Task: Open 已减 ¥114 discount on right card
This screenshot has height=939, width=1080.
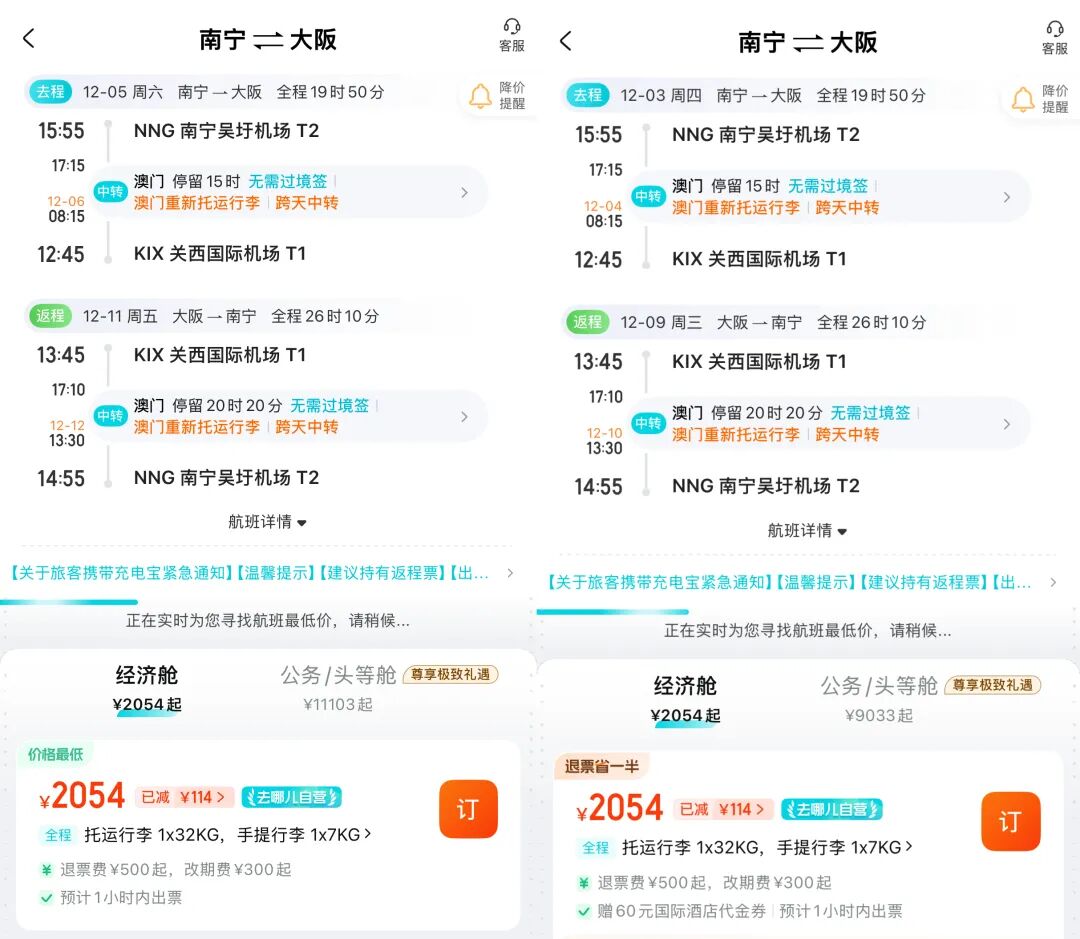Action: pyautogui.click(x=723, y=809)
